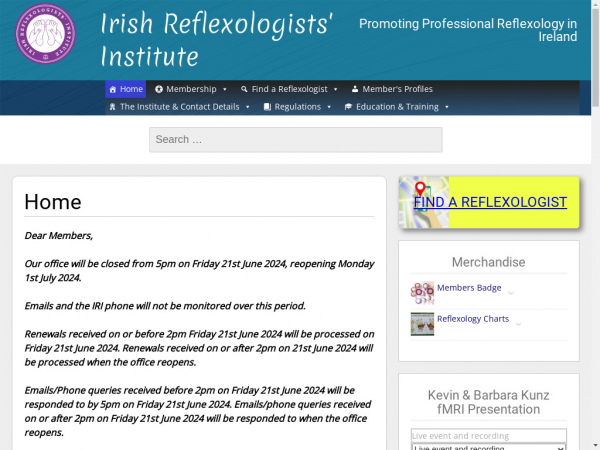
Task: Follow the FIND A REFLEXOLOGIST yellow banner link
Action: [490, 202]
